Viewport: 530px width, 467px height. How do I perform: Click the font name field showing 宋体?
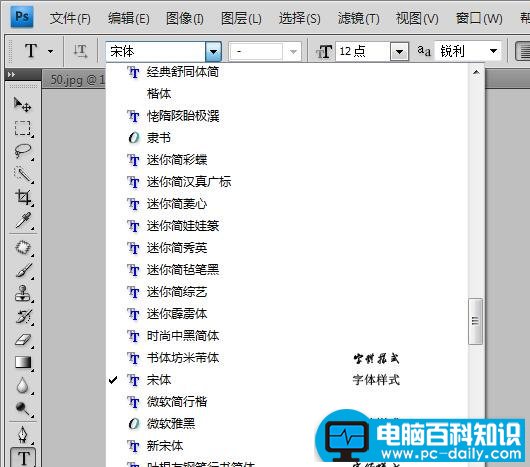click(155, 52)
